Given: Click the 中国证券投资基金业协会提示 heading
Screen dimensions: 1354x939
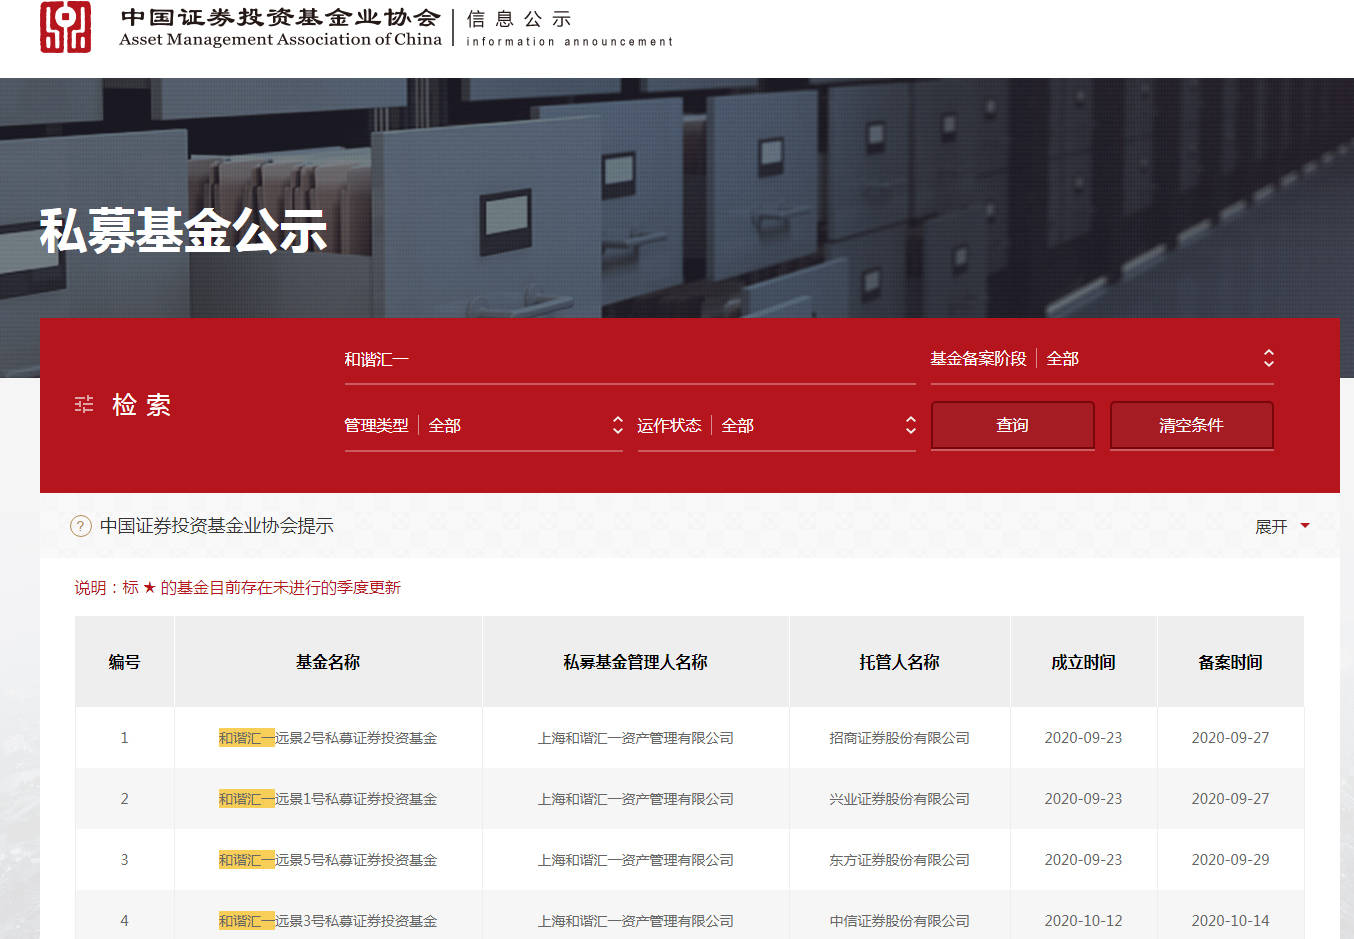Looking at the screenshot, I should [217, 526].
